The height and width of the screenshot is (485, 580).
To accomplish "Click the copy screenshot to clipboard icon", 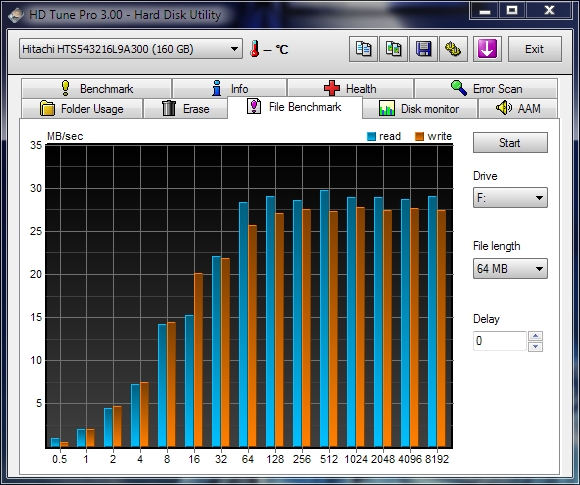I will tap(394, 49).
